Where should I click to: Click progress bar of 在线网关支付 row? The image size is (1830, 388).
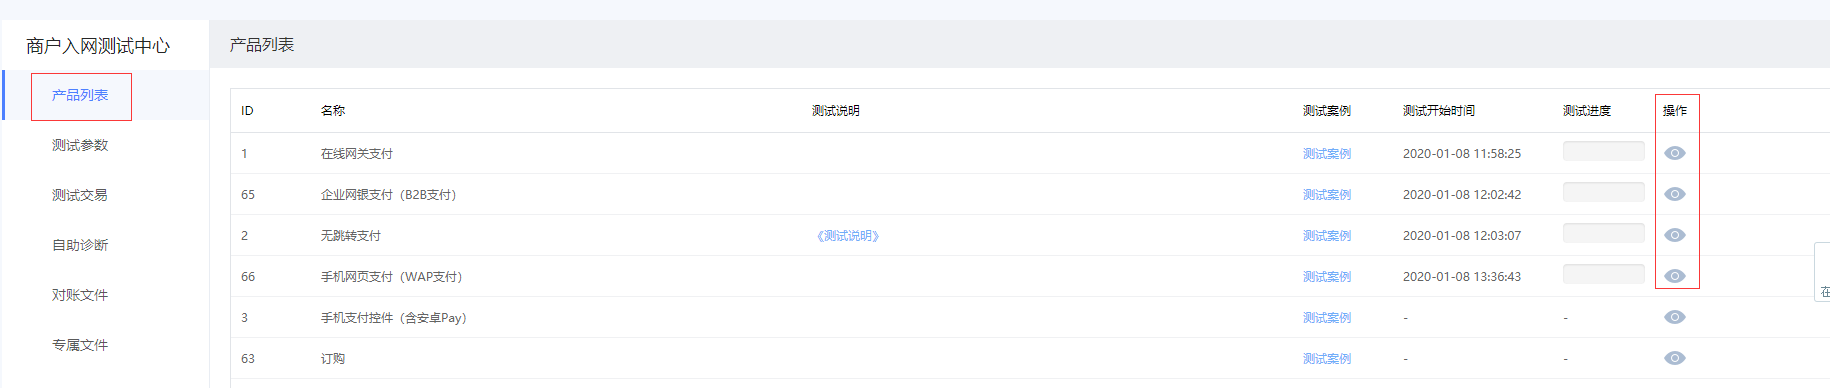click(1603, 151)
